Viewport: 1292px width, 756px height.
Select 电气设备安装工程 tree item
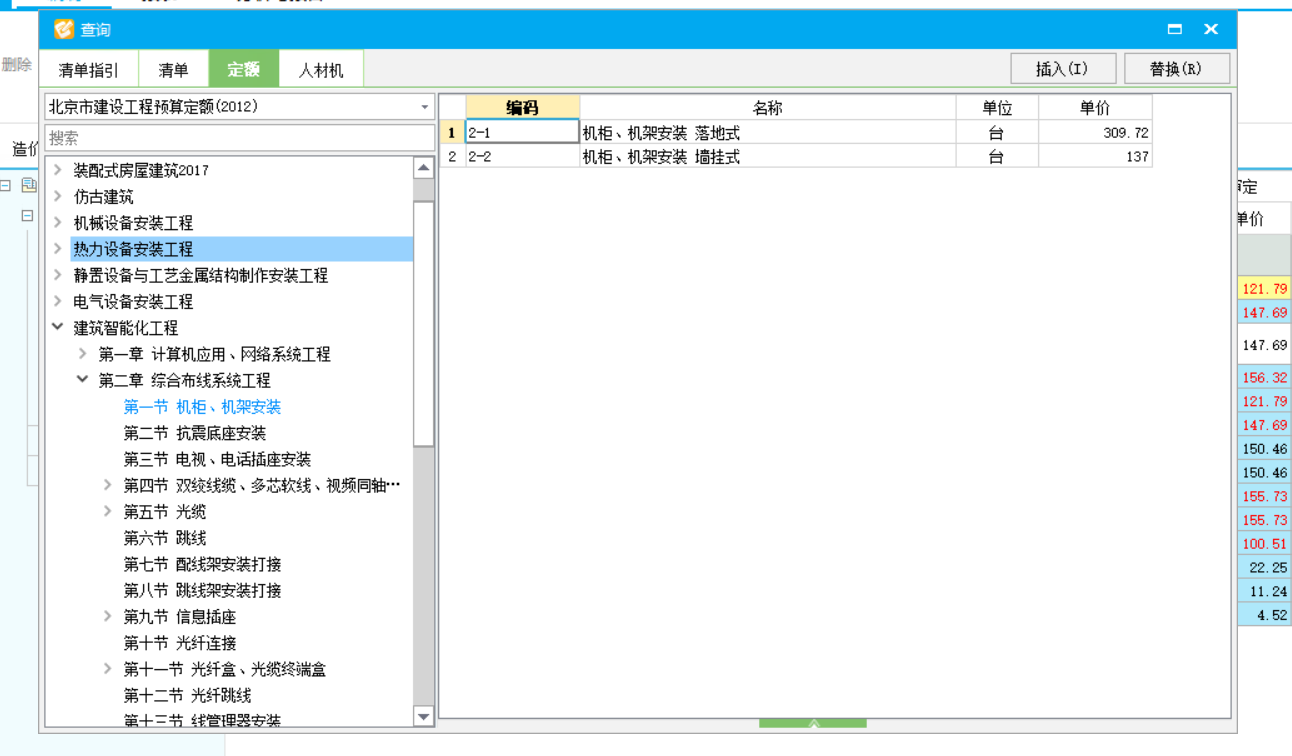(x=133, y=302)
